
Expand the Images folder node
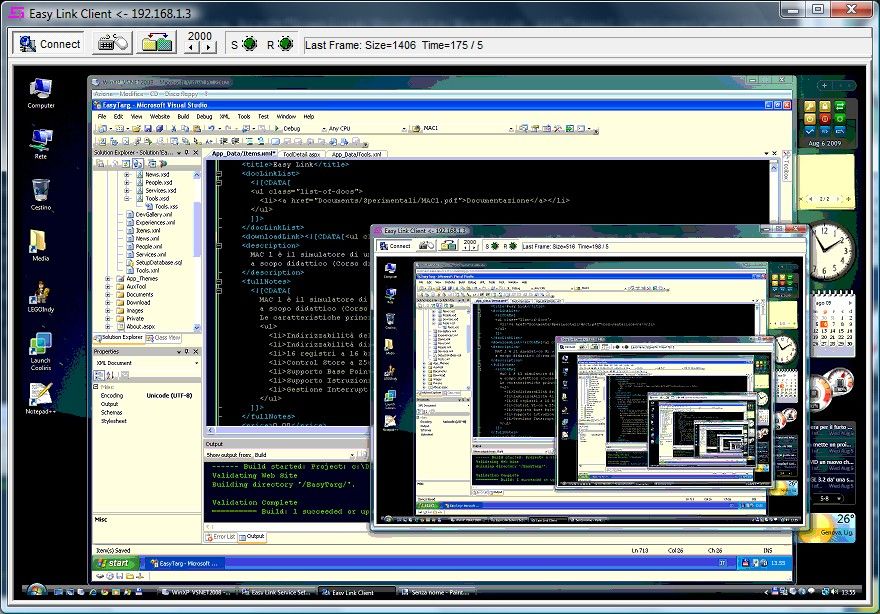108,310
